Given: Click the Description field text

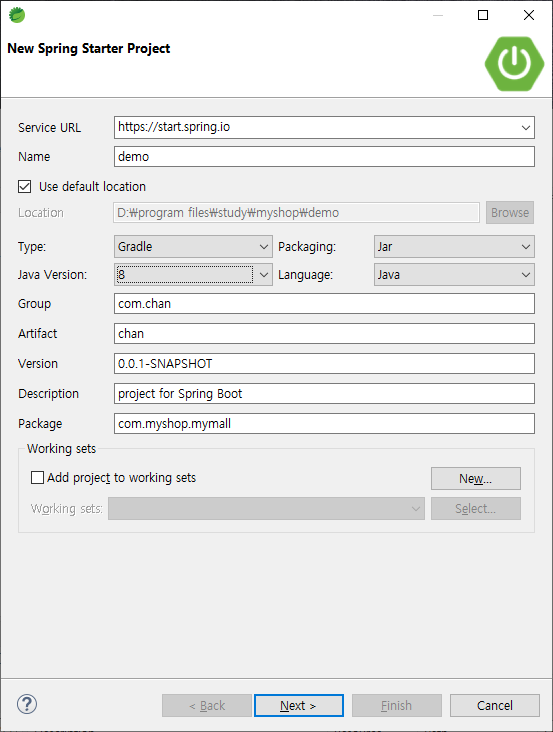Looking at the screenshot, I should pos(324,394).
